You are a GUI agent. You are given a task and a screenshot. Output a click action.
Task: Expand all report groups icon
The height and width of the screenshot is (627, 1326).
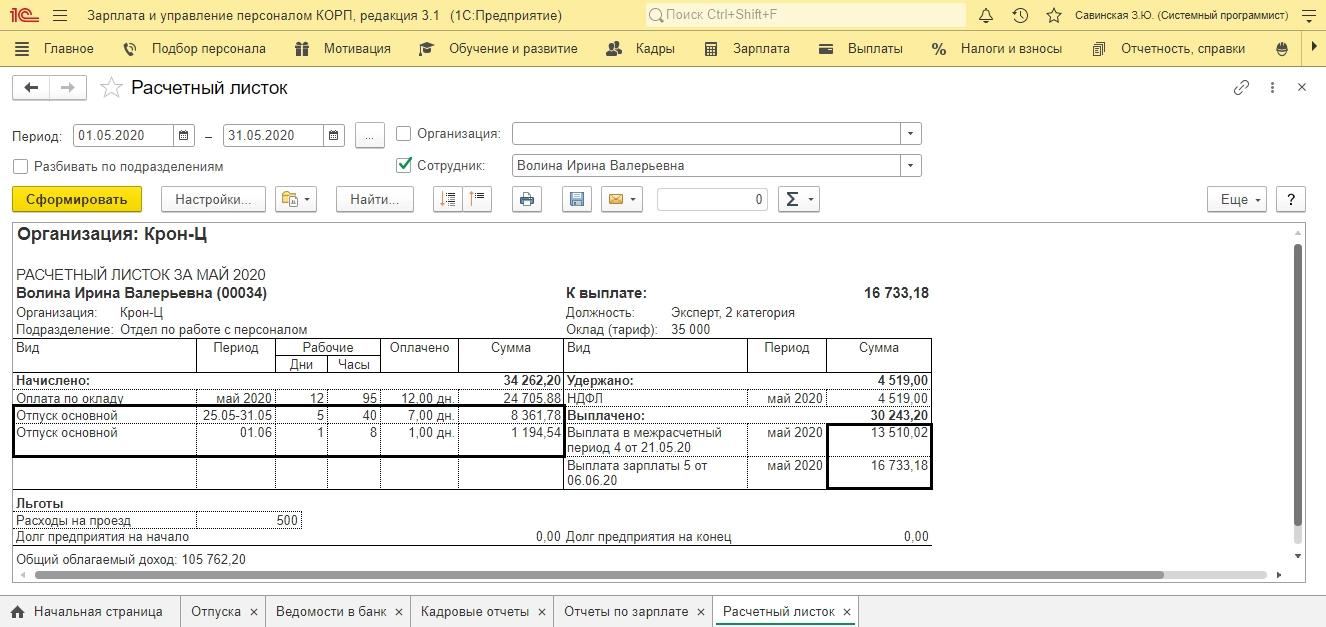coord(477,199)
